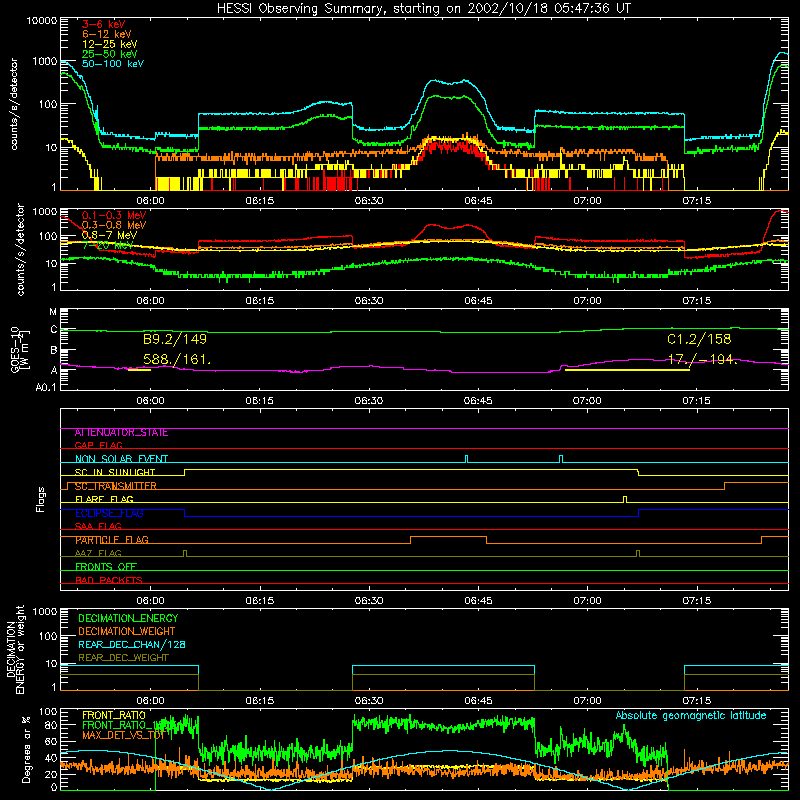Click the REAR_DEC_WEIGHT legend label
Viewport: 800px width, 800px height.
pos(123,658)
